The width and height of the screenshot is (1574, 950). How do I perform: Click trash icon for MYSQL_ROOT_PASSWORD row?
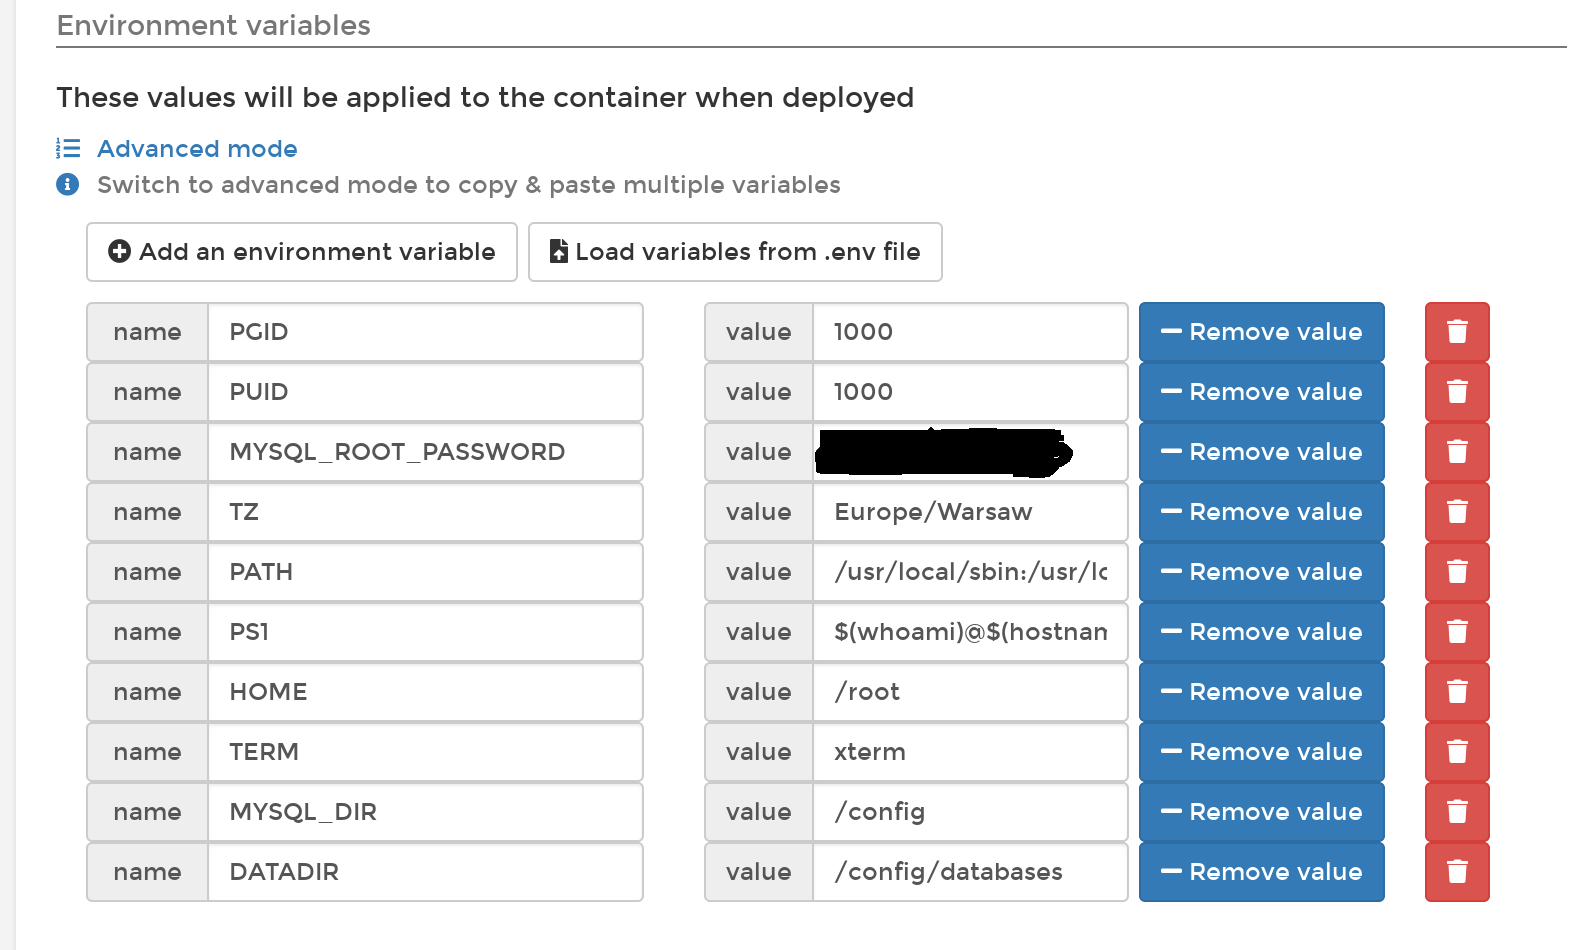(1456, 452)
